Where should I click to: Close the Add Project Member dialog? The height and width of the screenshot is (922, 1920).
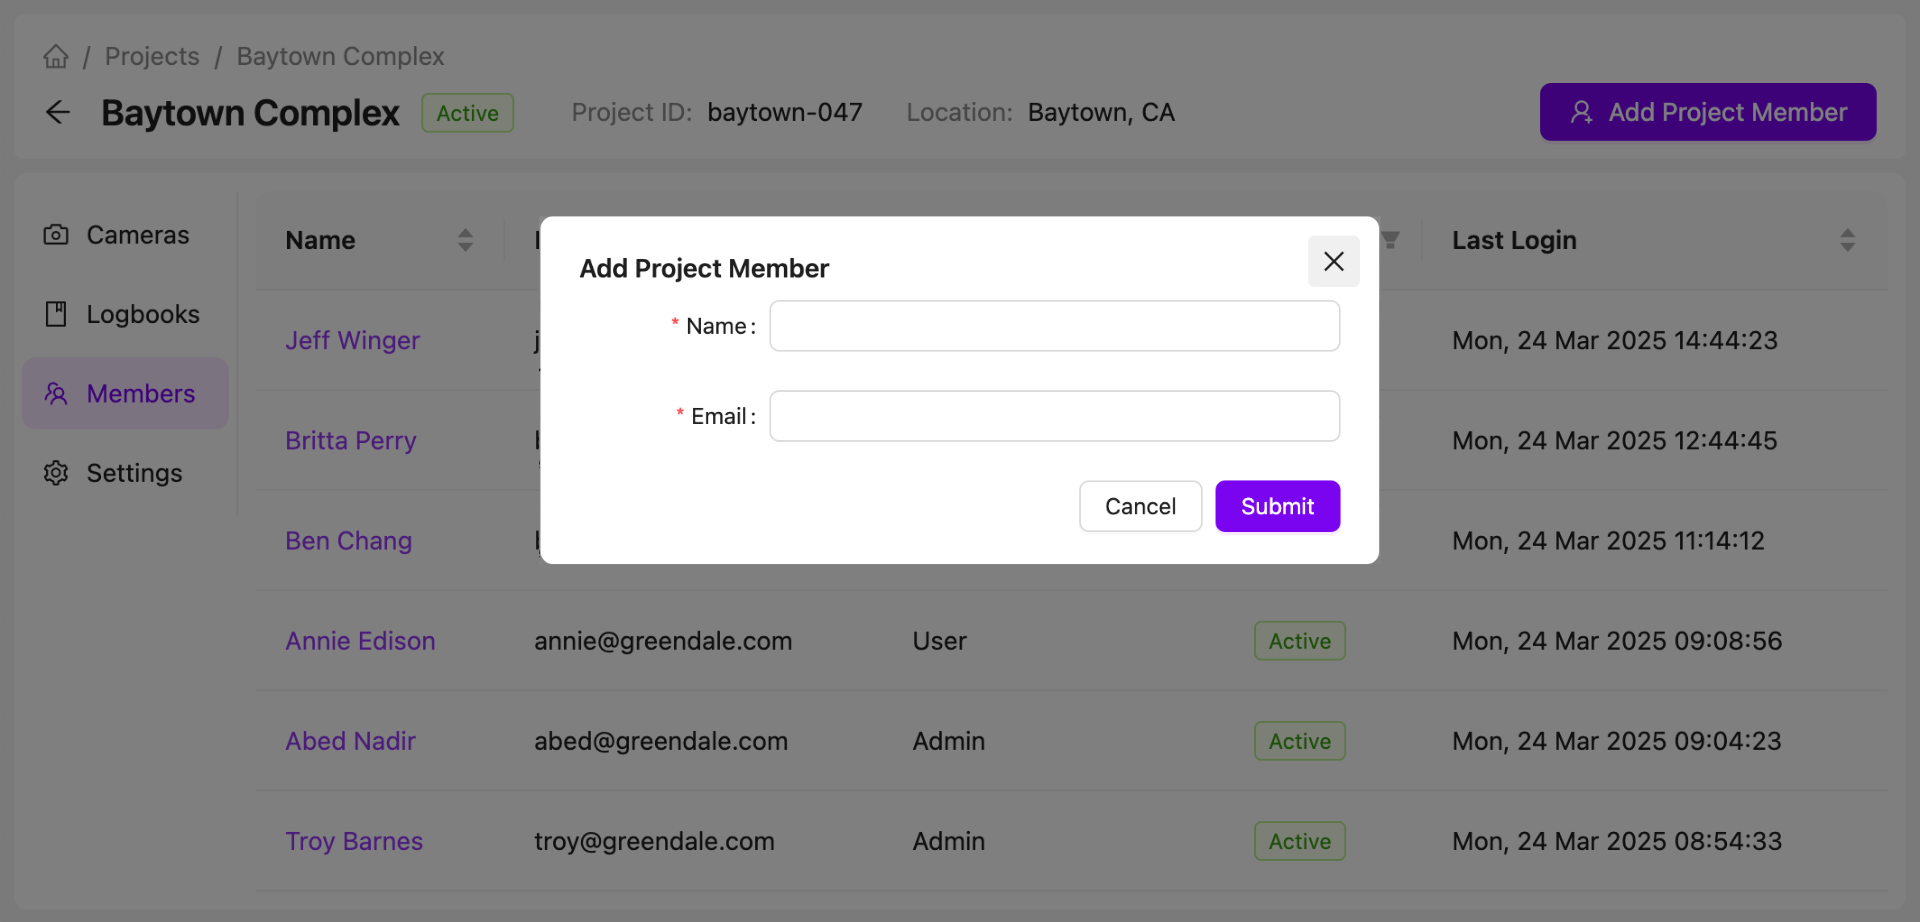(x=1333, y=261)
